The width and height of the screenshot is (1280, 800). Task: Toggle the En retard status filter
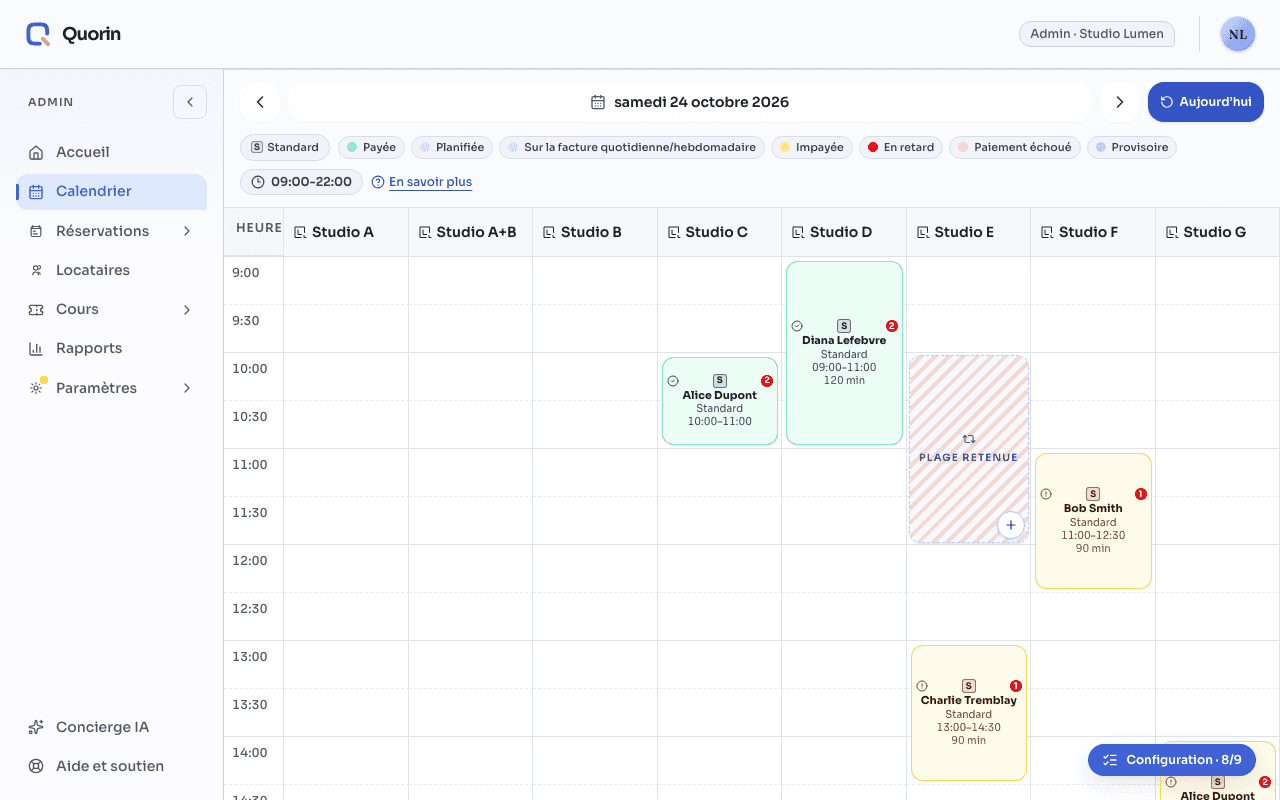pos(901,147)
